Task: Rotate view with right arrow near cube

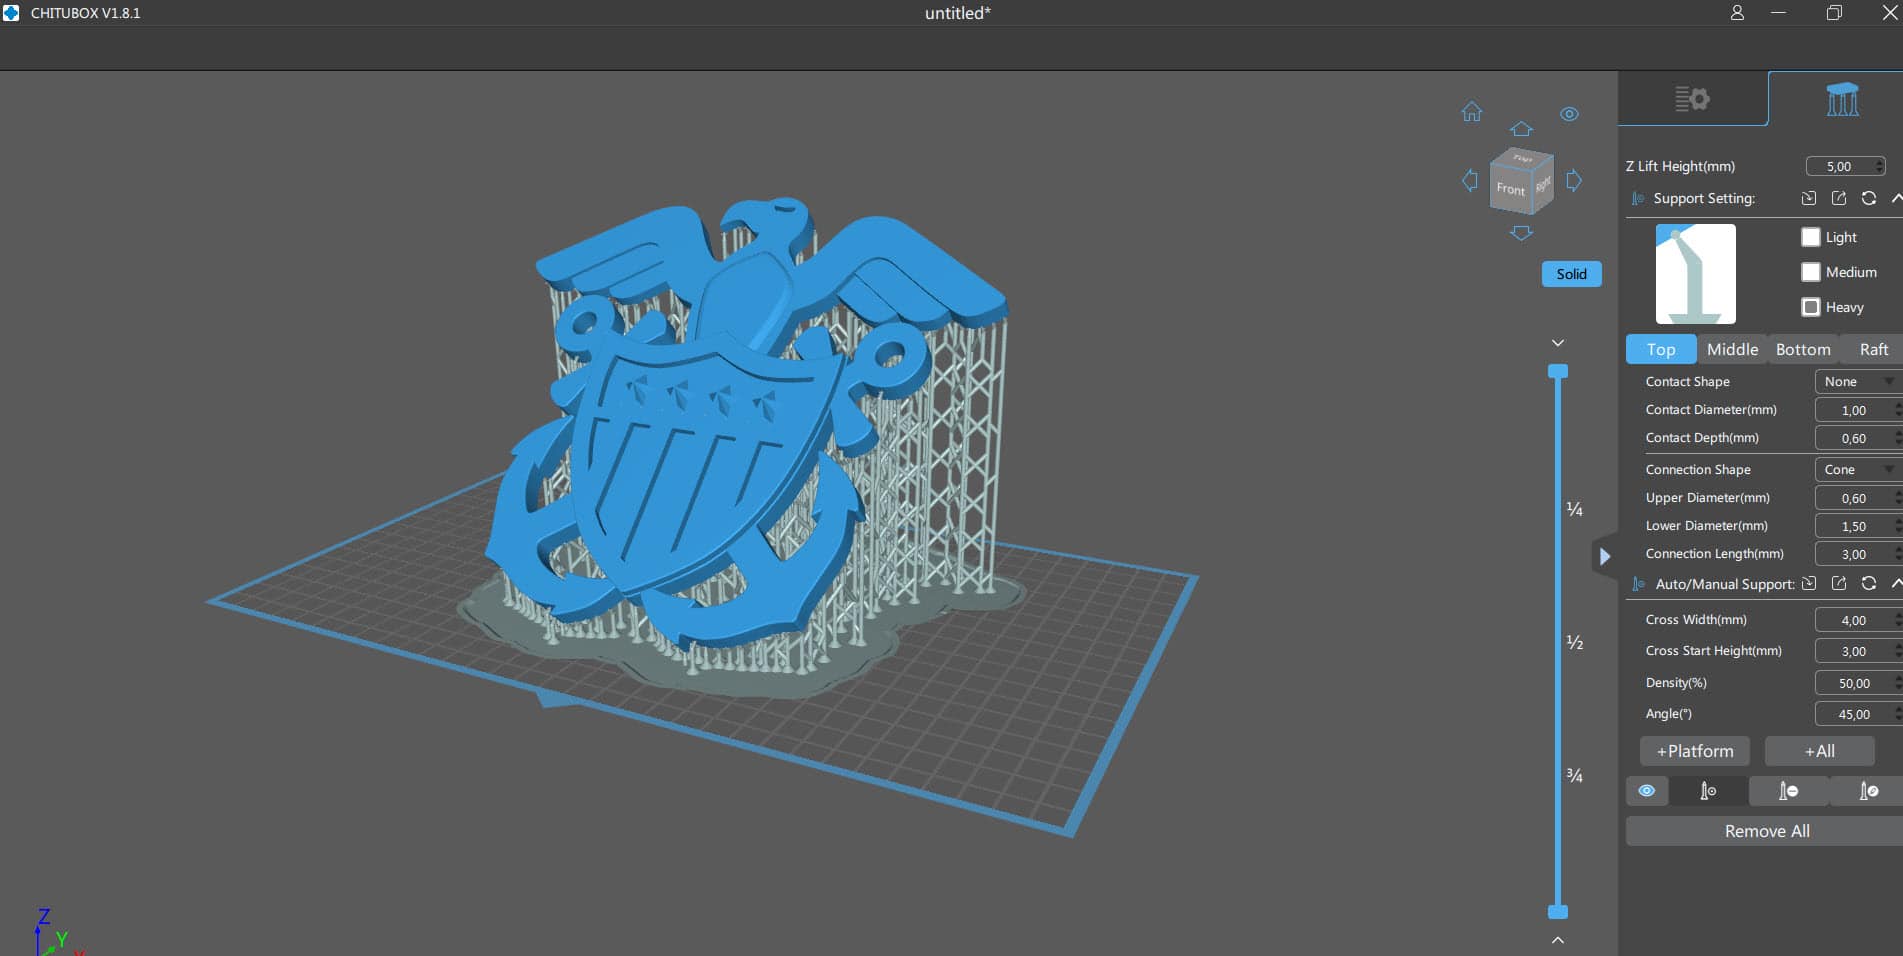Action: tap(1574, 181)
